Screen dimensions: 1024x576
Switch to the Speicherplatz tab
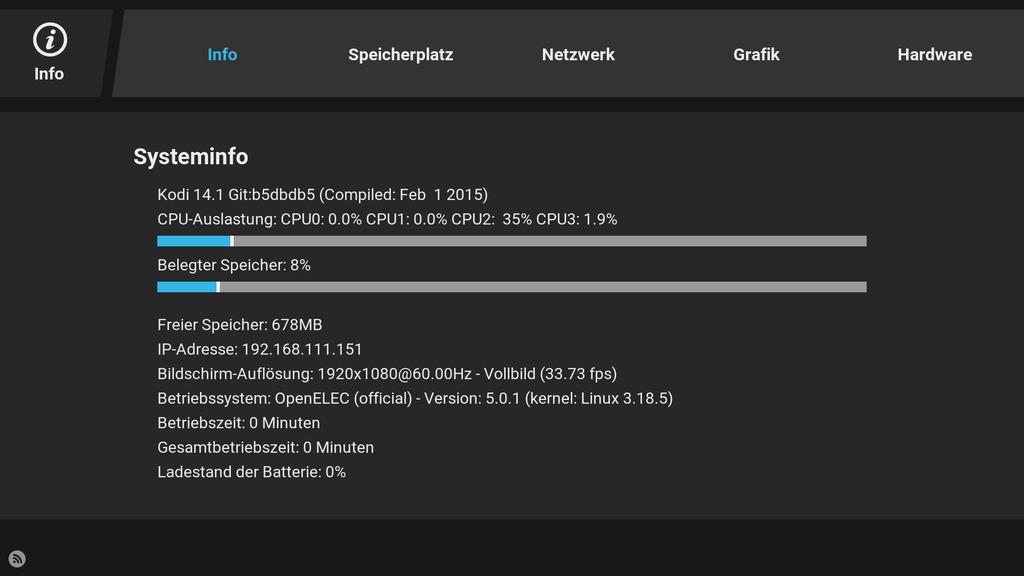(x=400, y=55)
